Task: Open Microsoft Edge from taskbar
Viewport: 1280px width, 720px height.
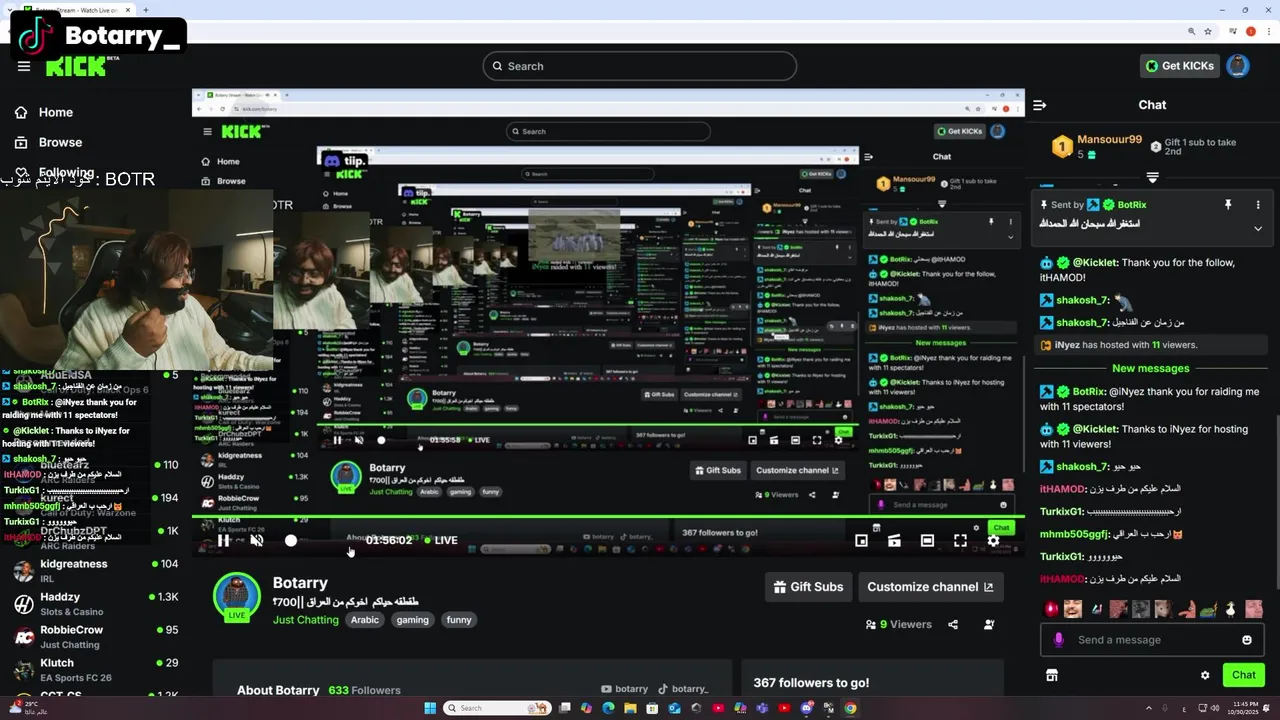Action: (x=608, y=708)
